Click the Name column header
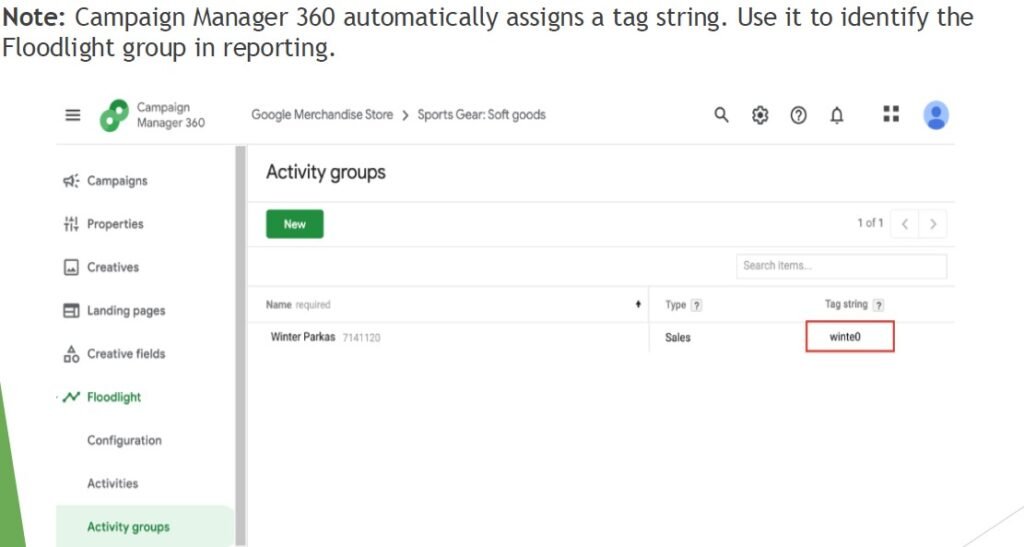1024x547 pixels. 278,305
